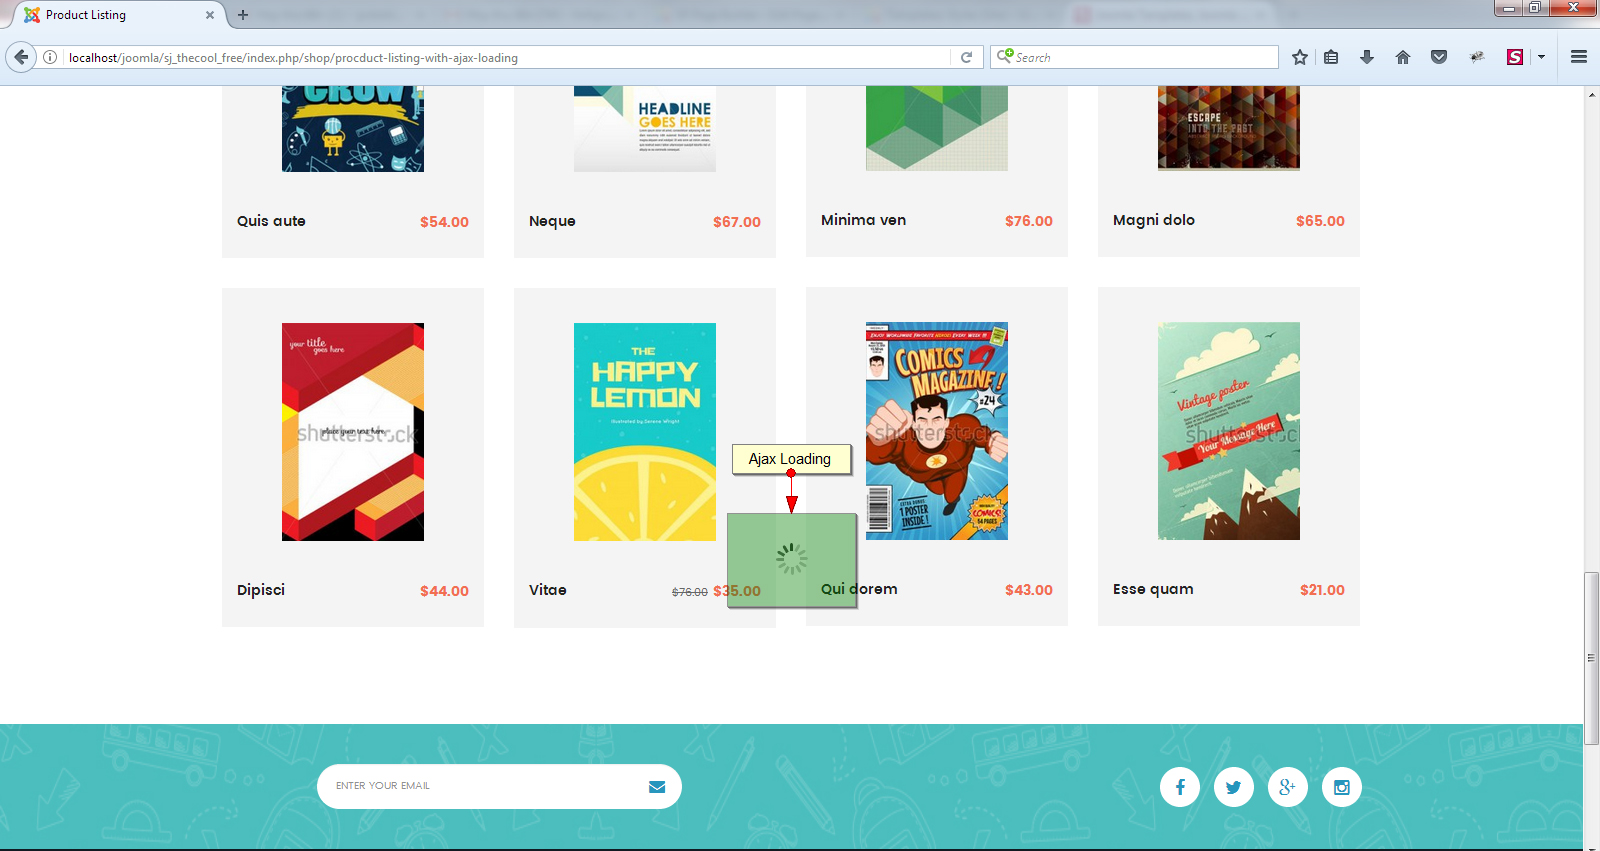This screenshot has width=1600, height=851.
Task: Show bookmarks list icon in toolbar
Action: pos(1331,57)
